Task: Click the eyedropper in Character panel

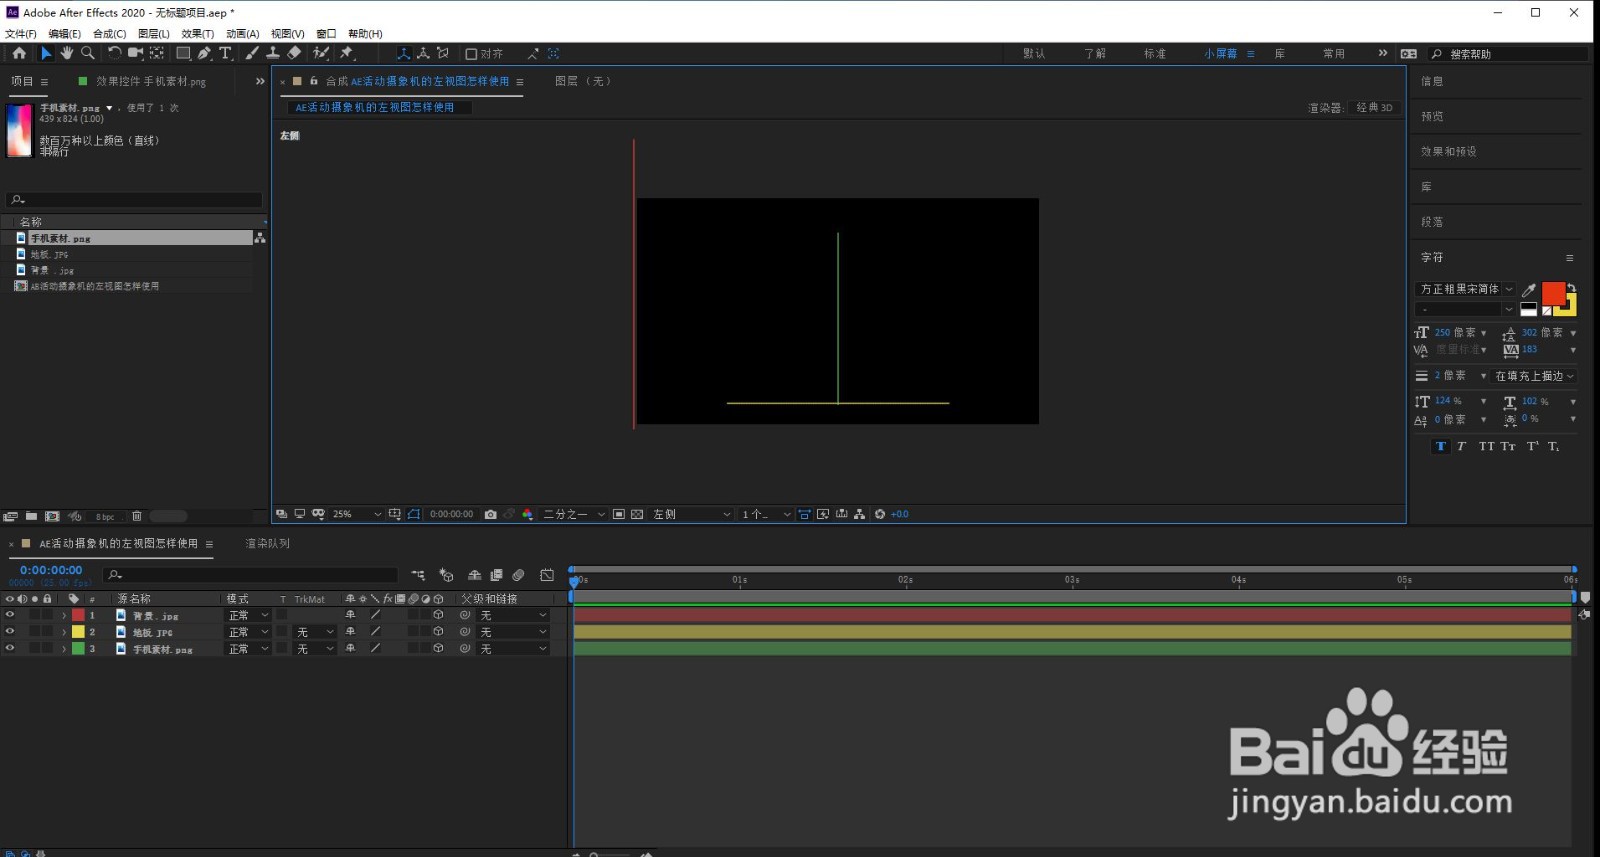Action: click(1528, 290)
